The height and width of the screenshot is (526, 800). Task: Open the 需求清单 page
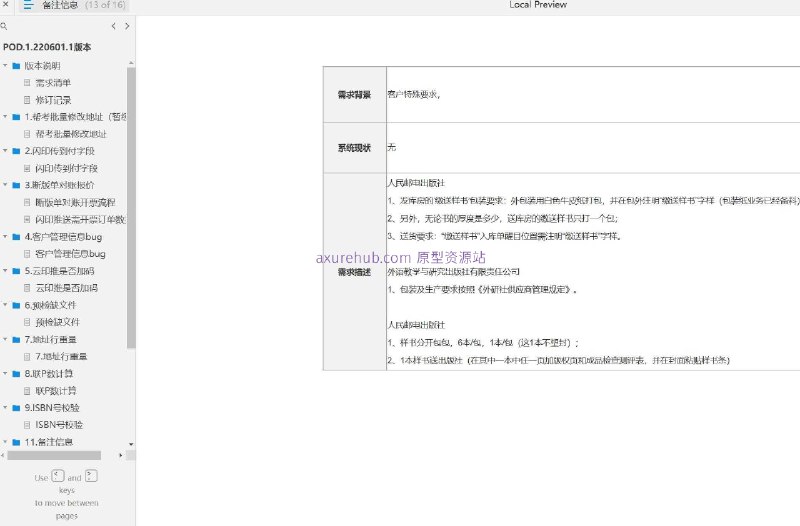click(x=53, y=83)
